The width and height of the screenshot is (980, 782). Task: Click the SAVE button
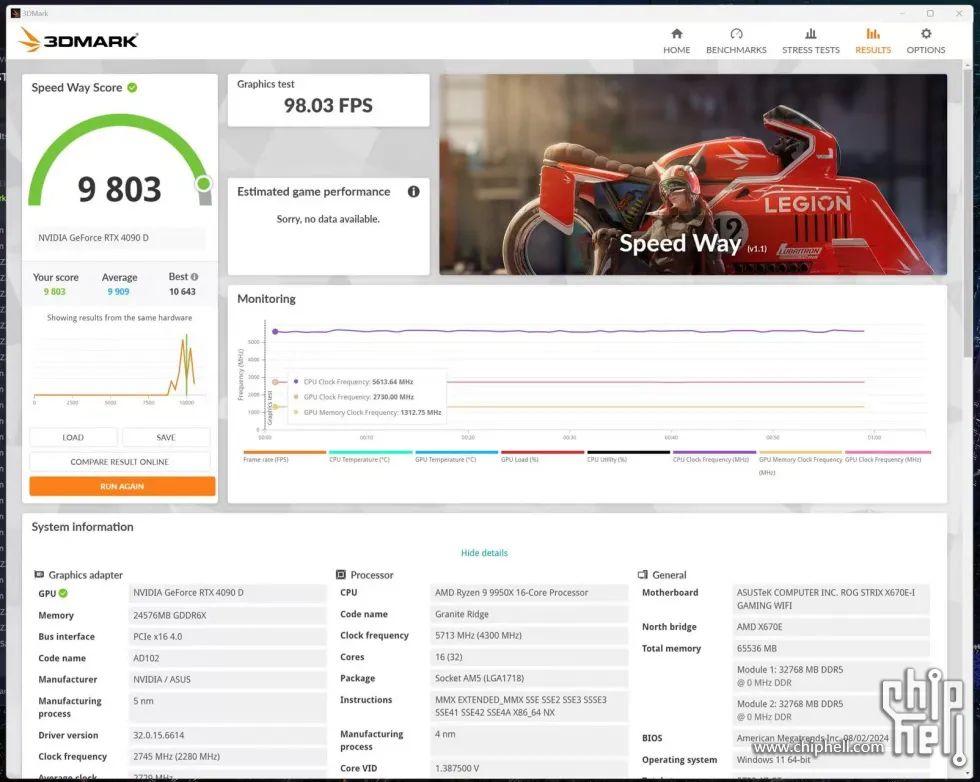(x=166, y=437)
